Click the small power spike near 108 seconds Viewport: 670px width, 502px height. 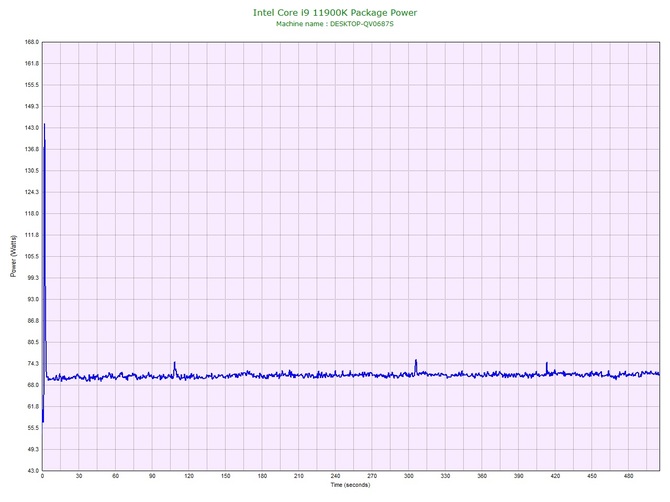[x=174, y=364]
